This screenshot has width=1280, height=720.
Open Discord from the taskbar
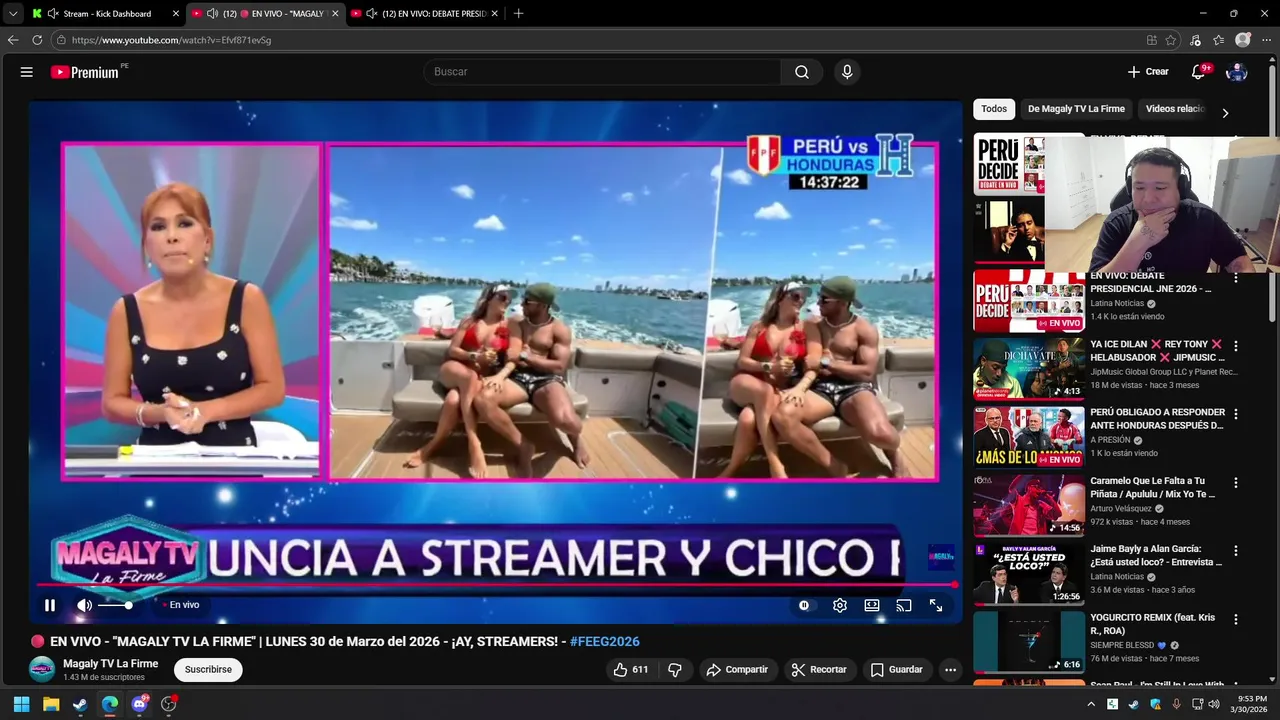coord(140,704)
